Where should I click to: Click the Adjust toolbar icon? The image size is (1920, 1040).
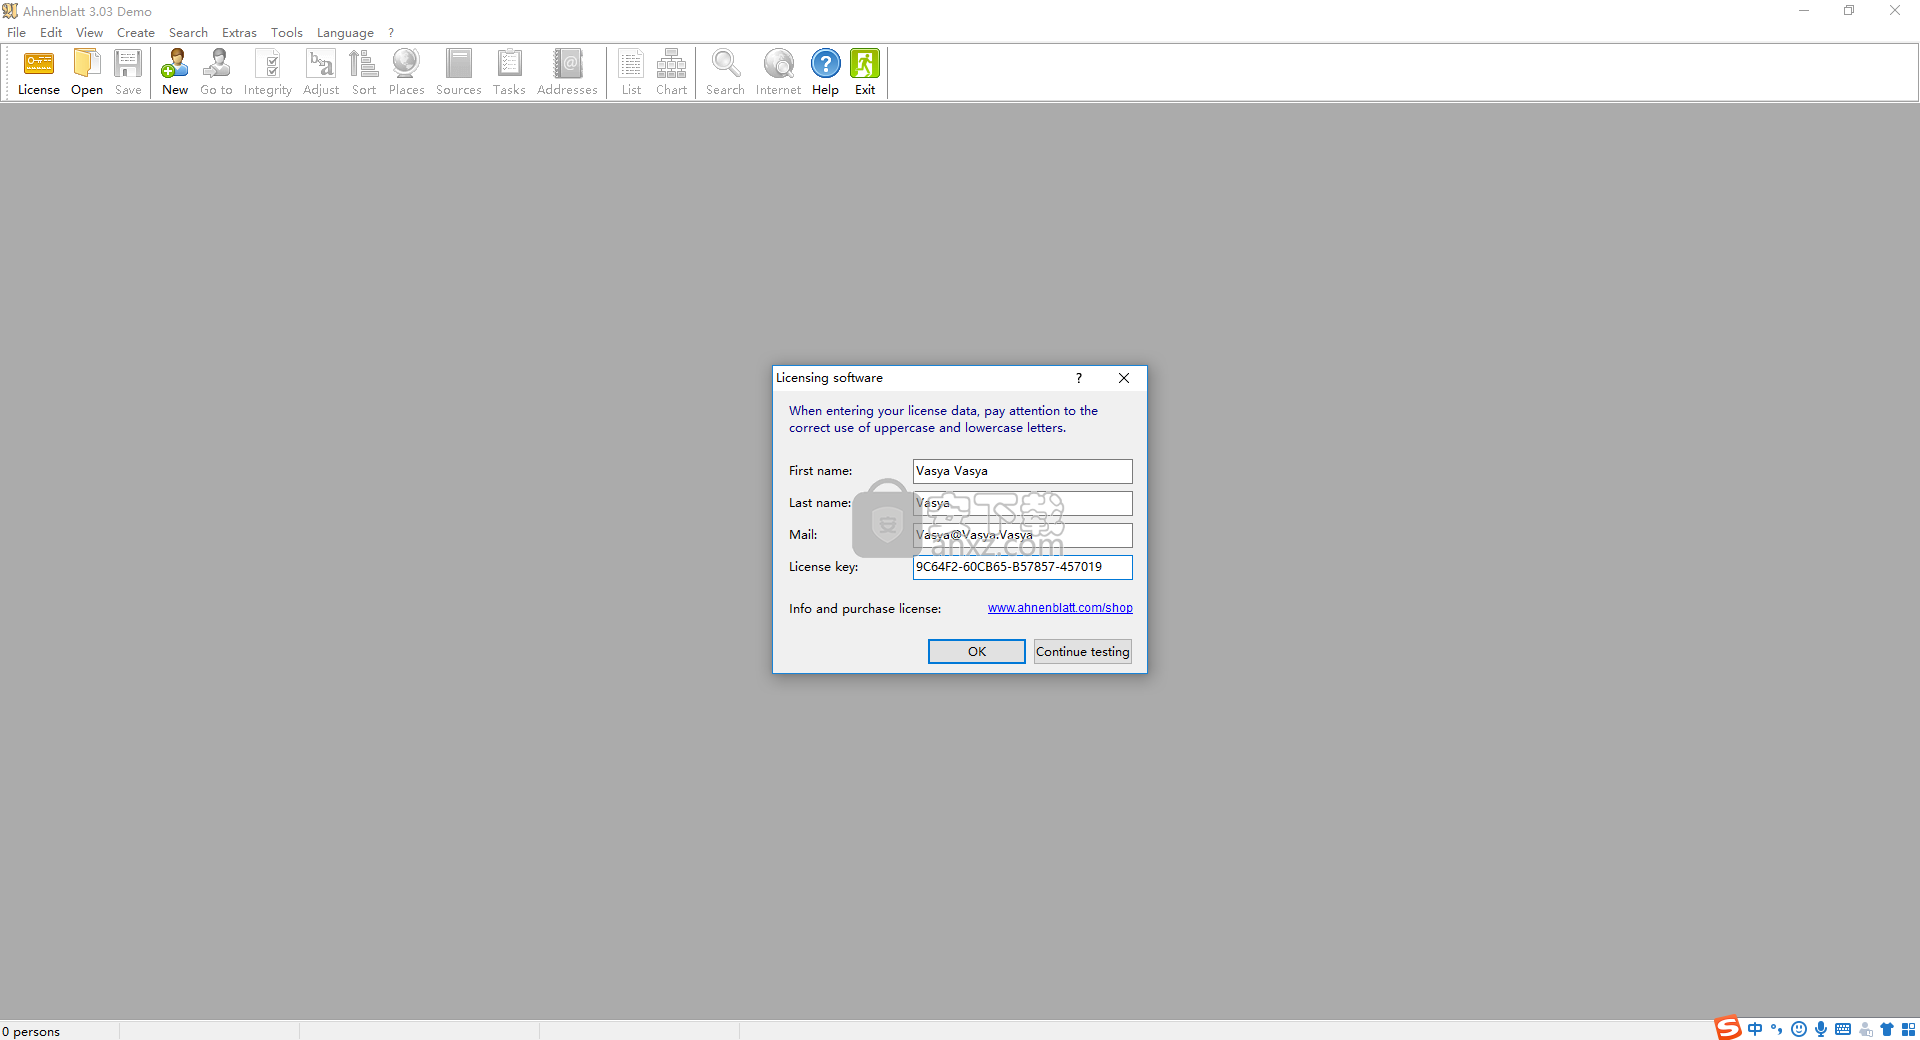coord(321,72)
